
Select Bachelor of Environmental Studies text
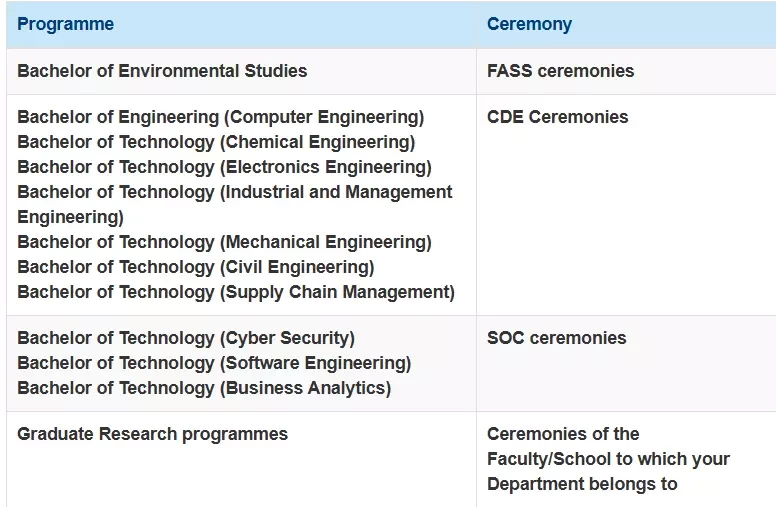(x=162, y=71)
